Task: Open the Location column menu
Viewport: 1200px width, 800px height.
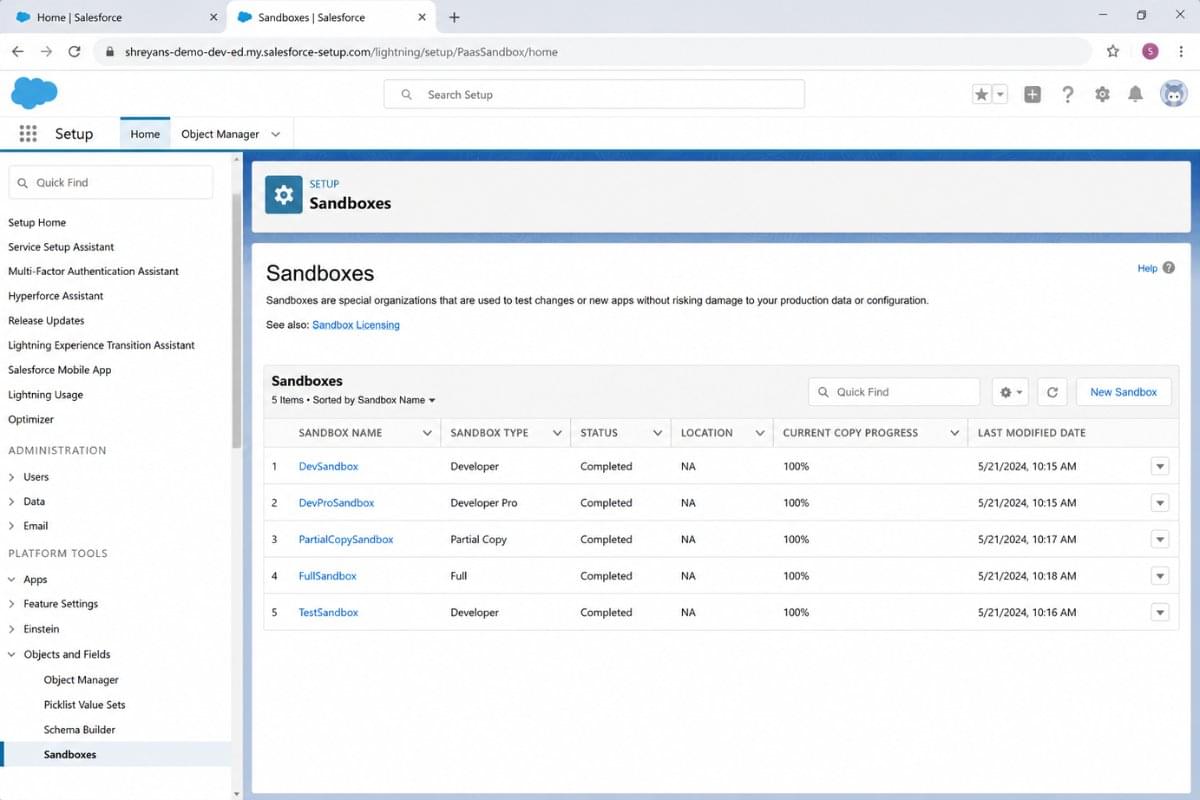Action: (x=760, y=433)
